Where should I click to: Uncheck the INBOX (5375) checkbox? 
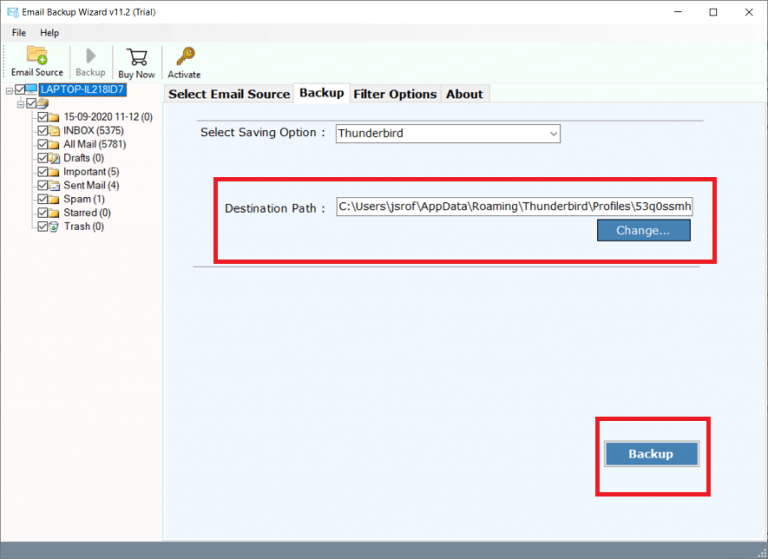43,130
